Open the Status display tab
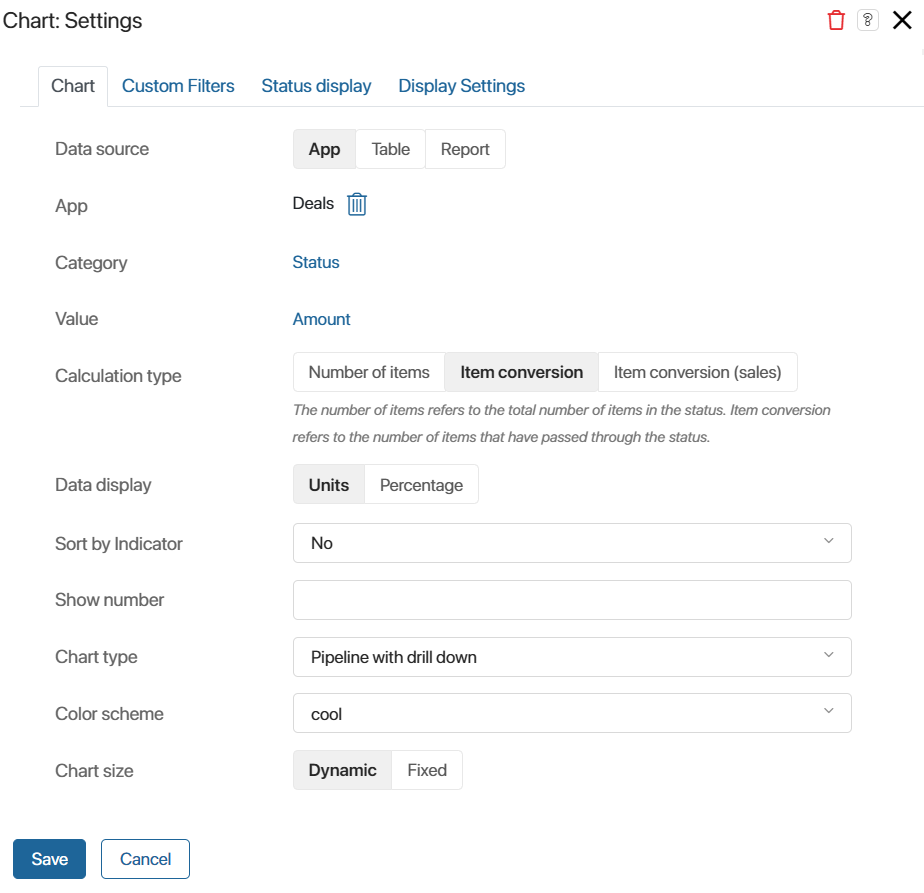Image resolution: width=924 pixels, height=893 pixels. (316, 86)
